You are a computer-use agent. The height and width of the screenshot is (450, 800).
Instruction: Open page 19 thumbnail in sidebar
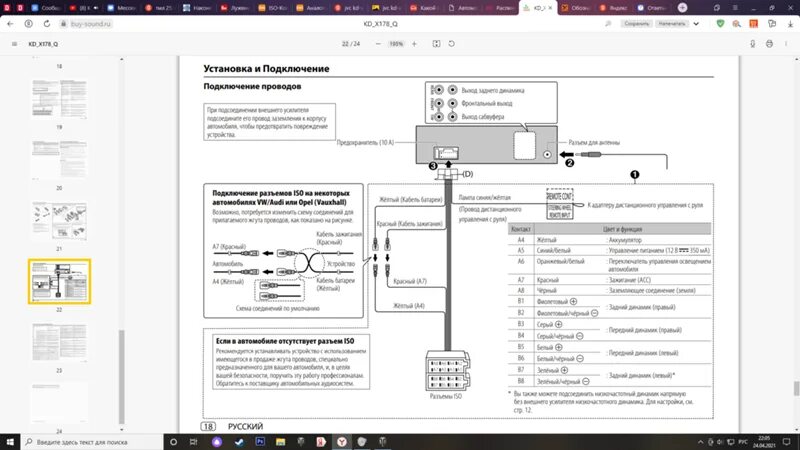[x=60, y=98]
